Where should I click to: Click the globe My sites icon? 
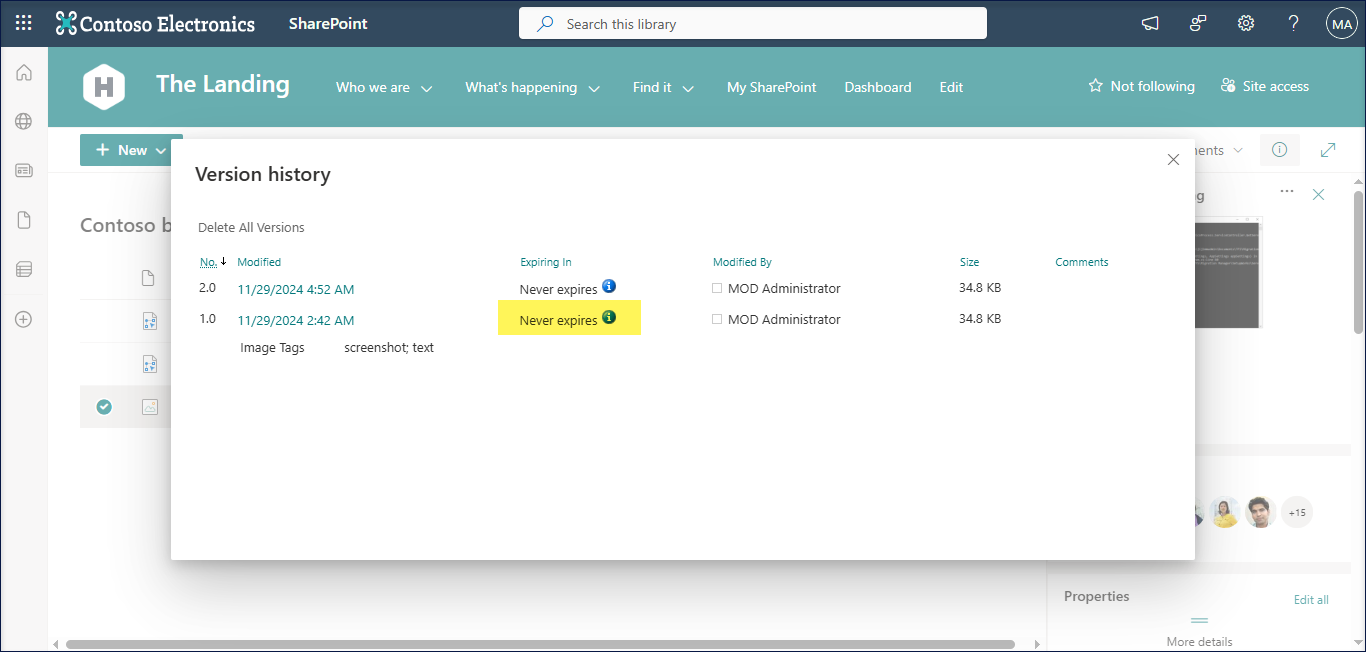click(x=24, y=122)
